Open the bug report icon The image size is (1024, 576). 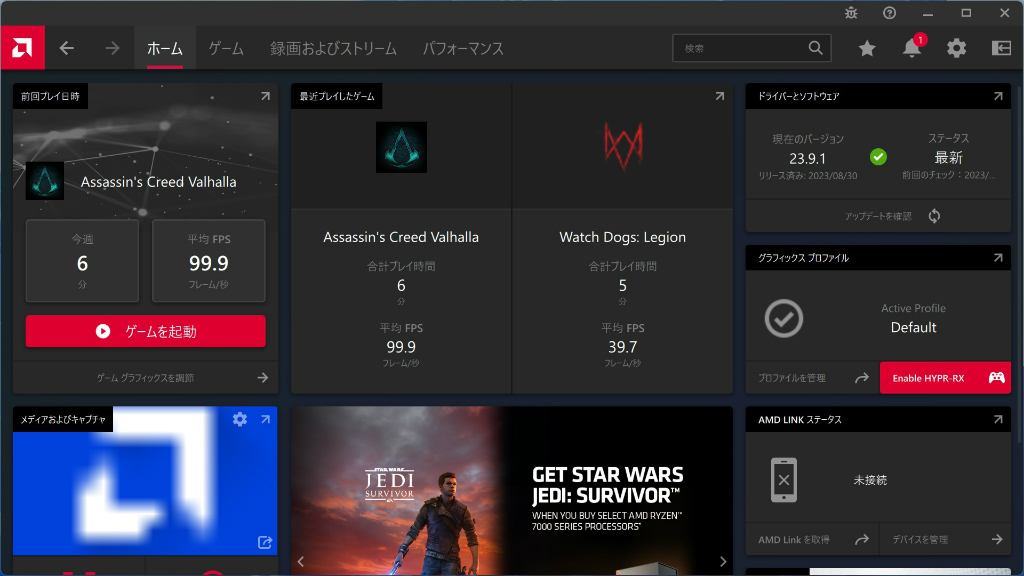[851, 13]
